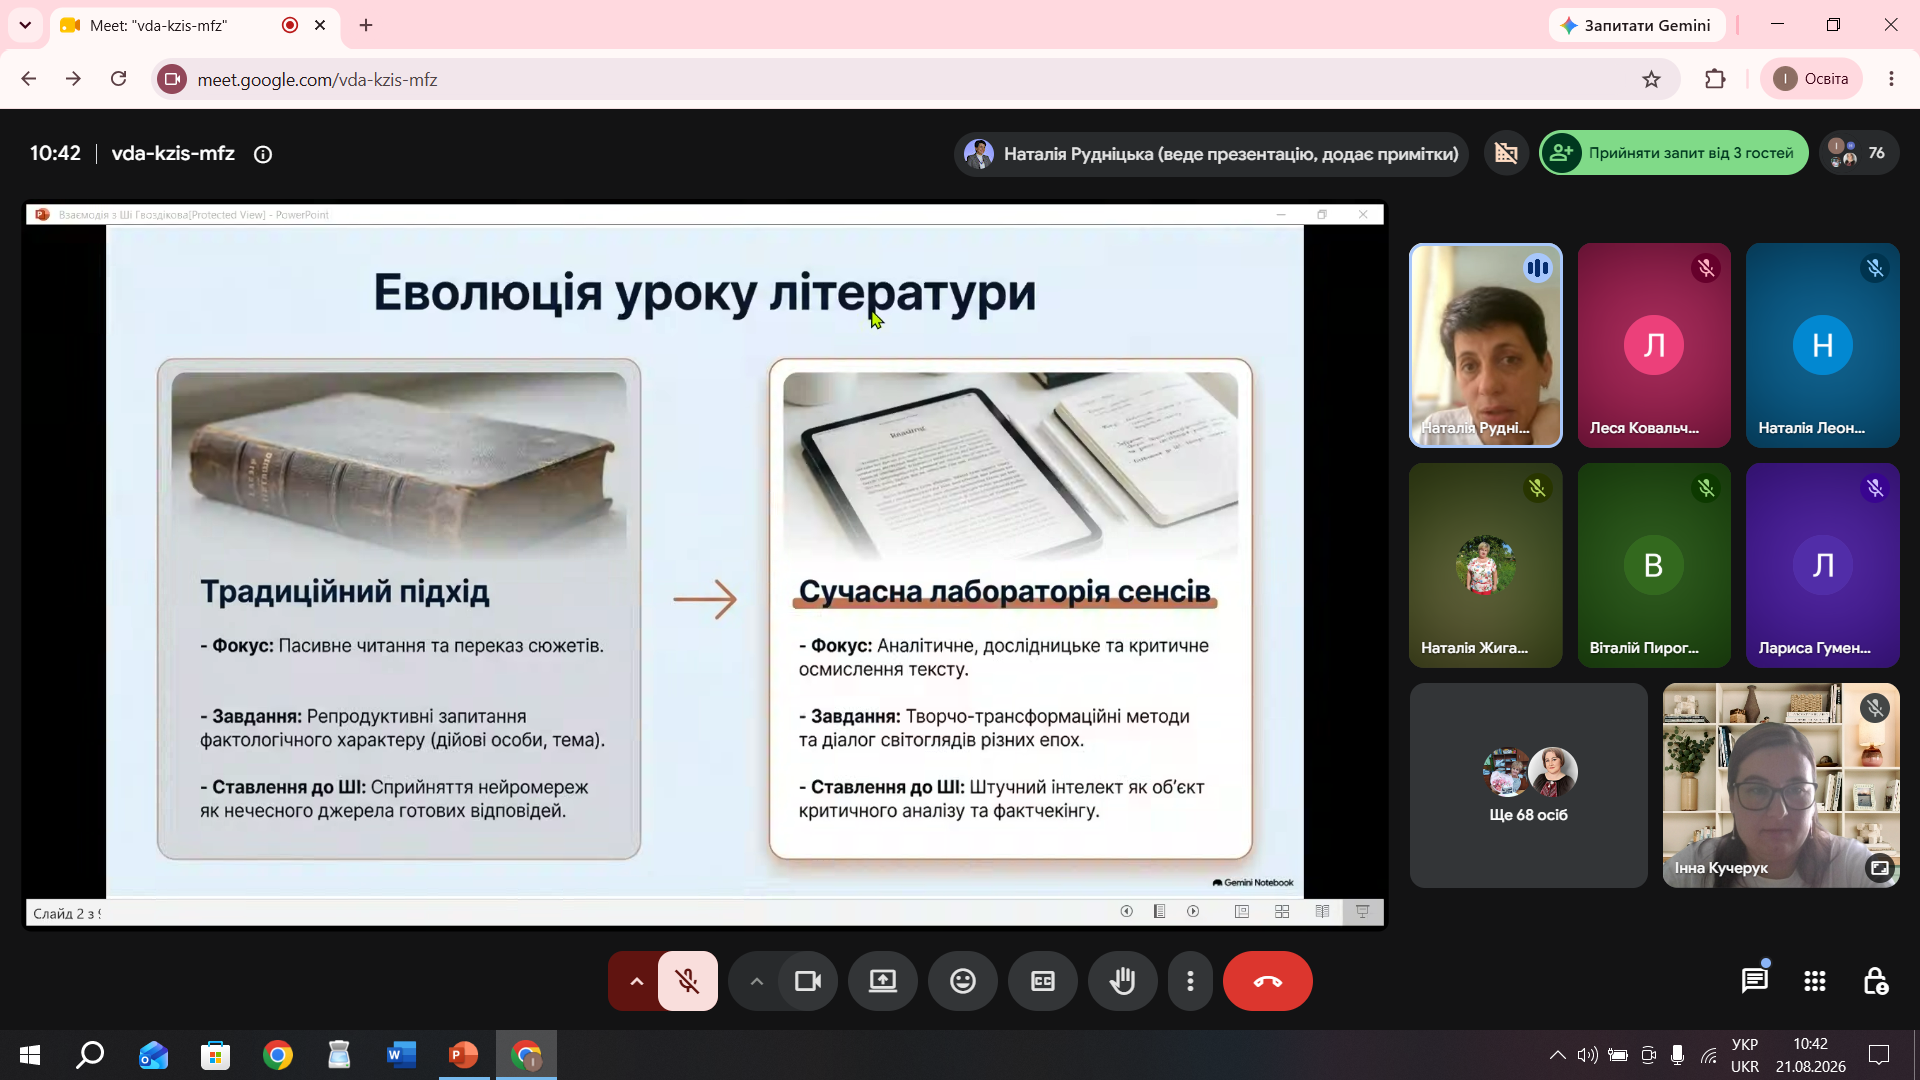1920x1080 pixels.
Task: Open more options three-dot menu in Meet
Action: pos(1190,981)
